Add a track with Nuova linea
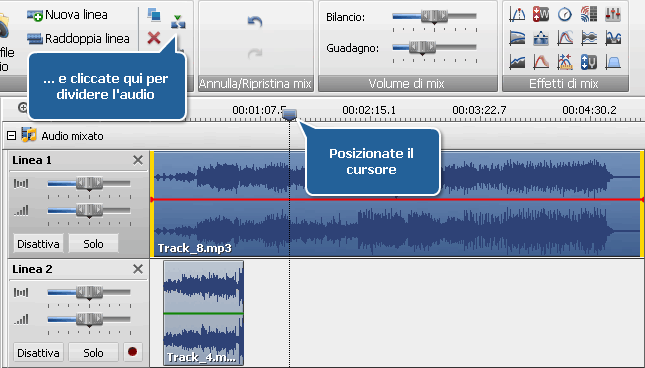This screenshot has width=645, height=368. point(67,15)
